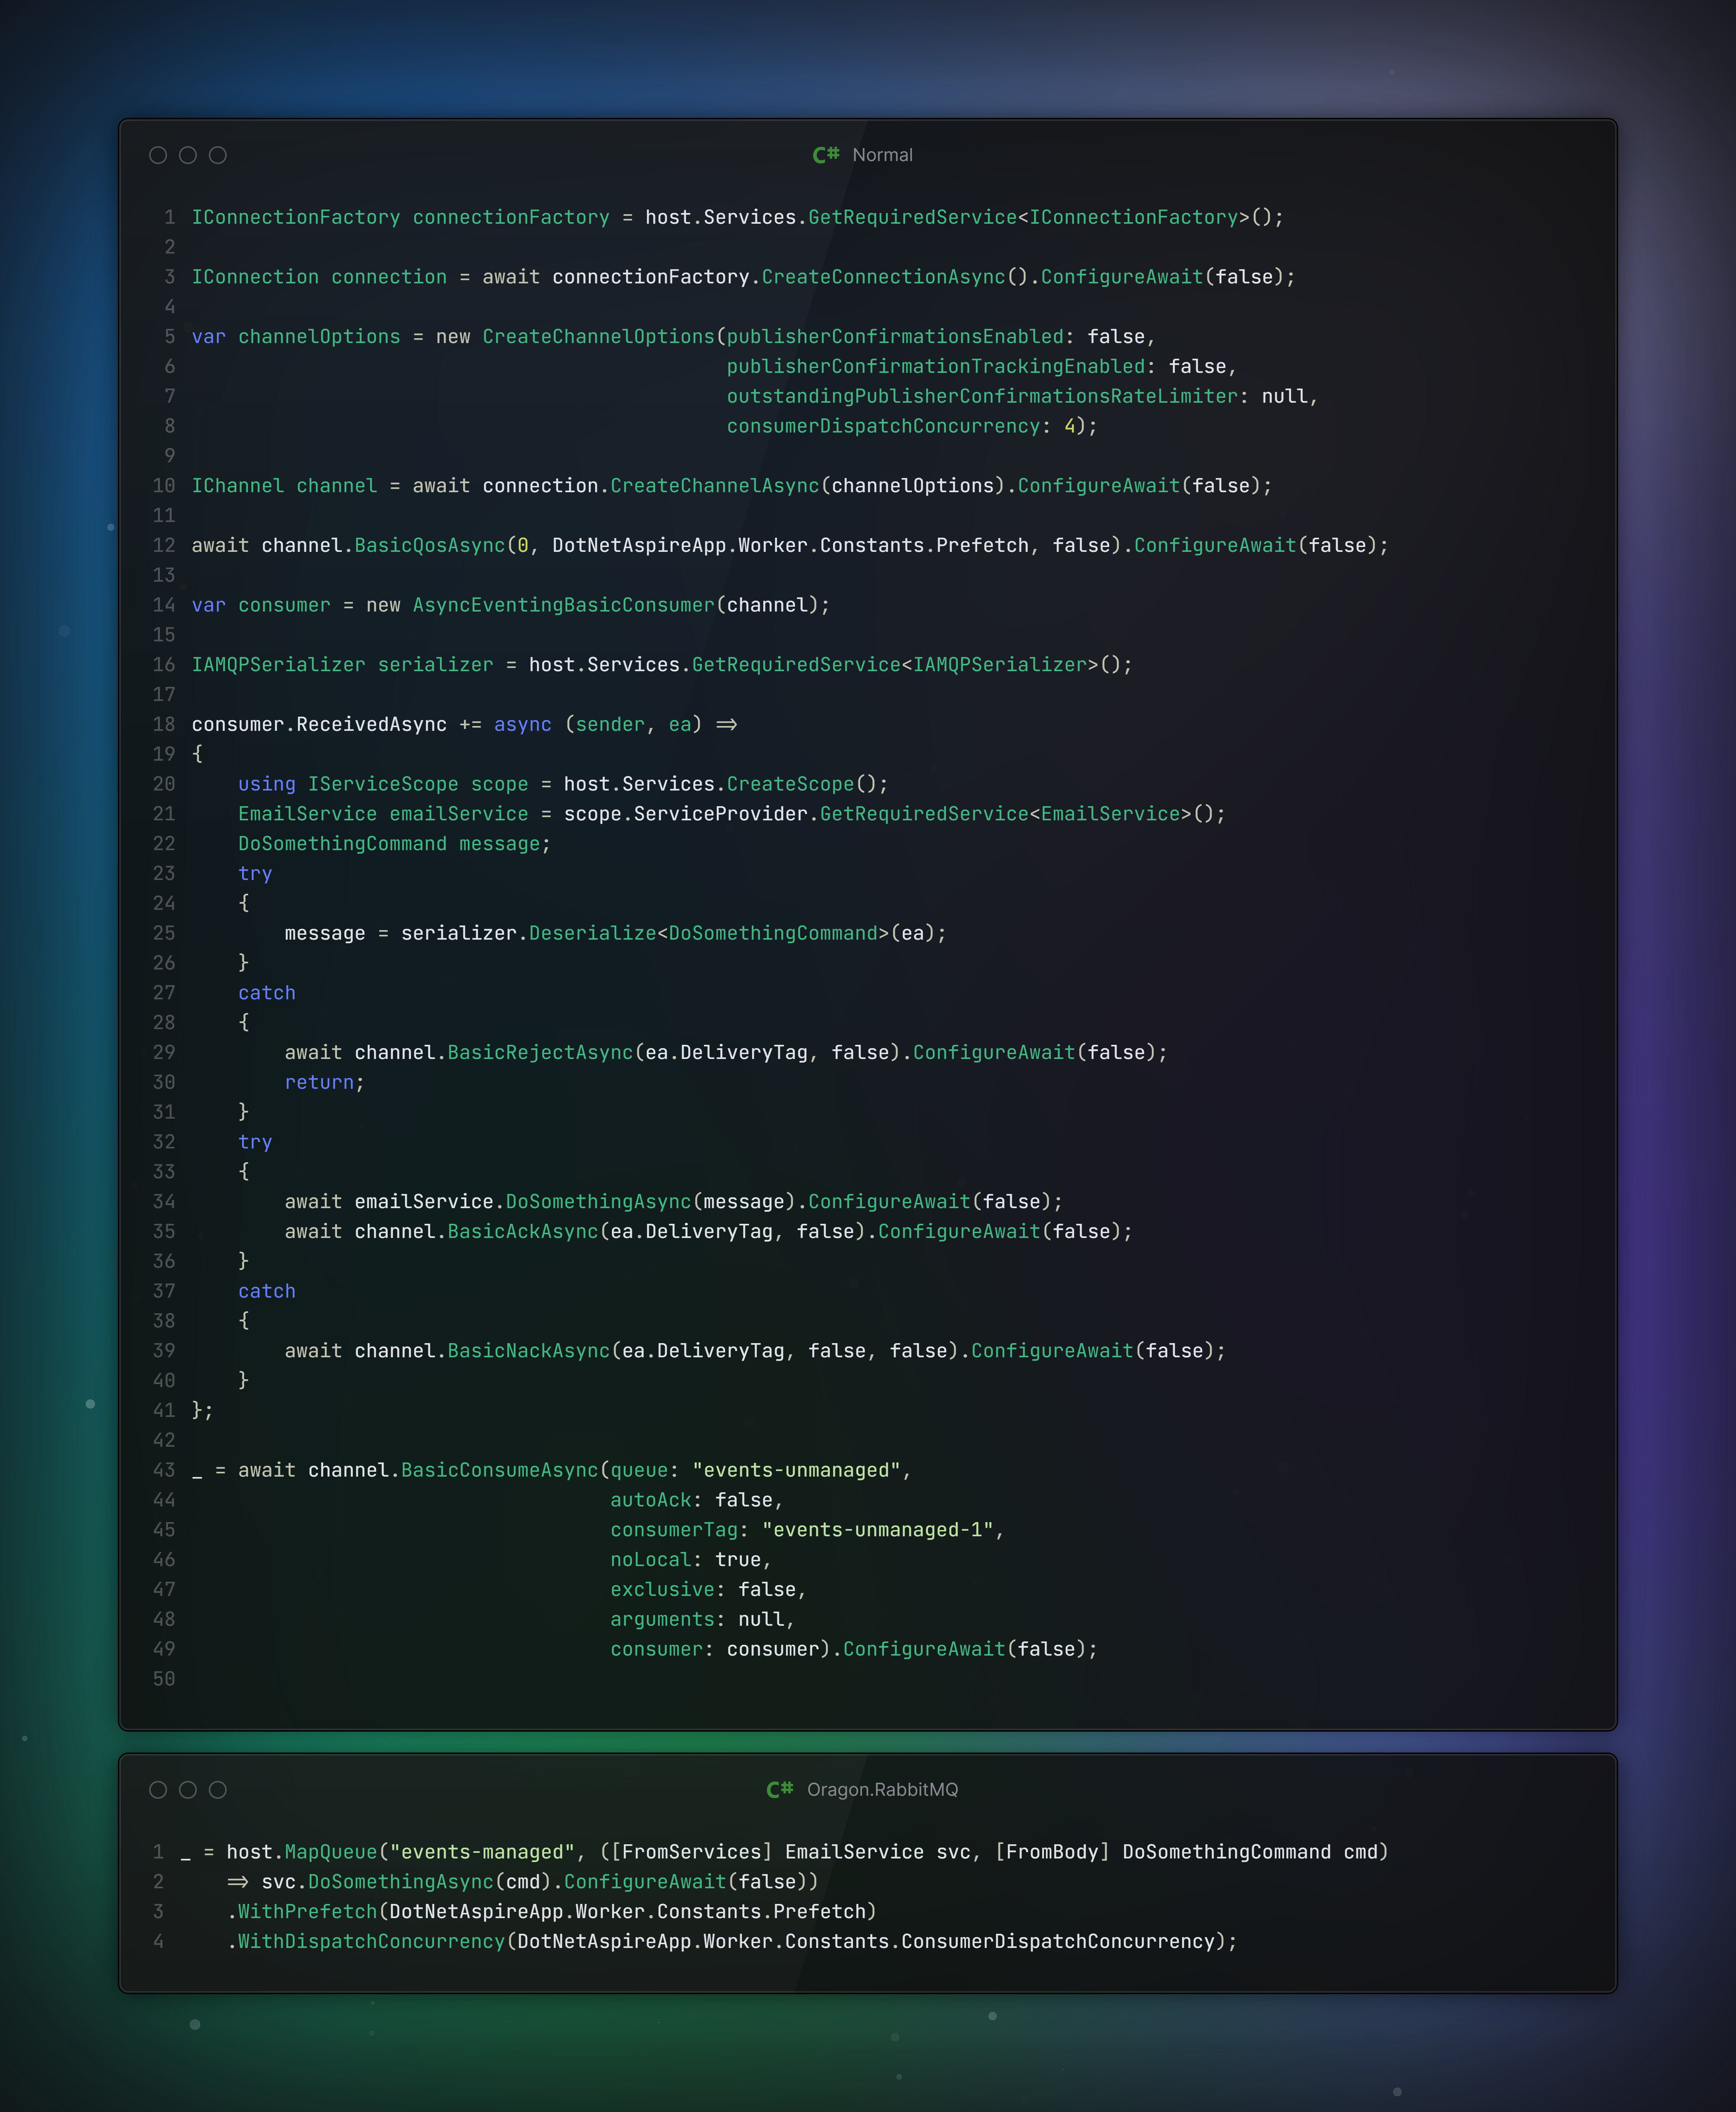Click first circle button in Oragon.RabbitMQ window
Screen dimensions: 1736x2112
[158, 1789]
